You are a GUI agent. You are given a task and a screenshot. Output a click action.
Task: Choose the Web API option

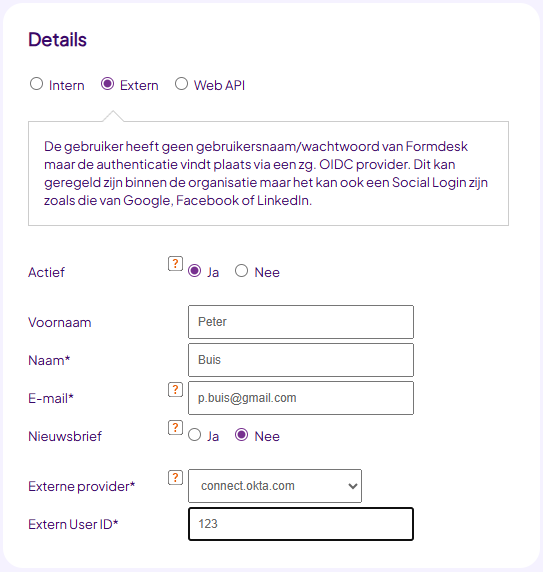tap(181, 84)
